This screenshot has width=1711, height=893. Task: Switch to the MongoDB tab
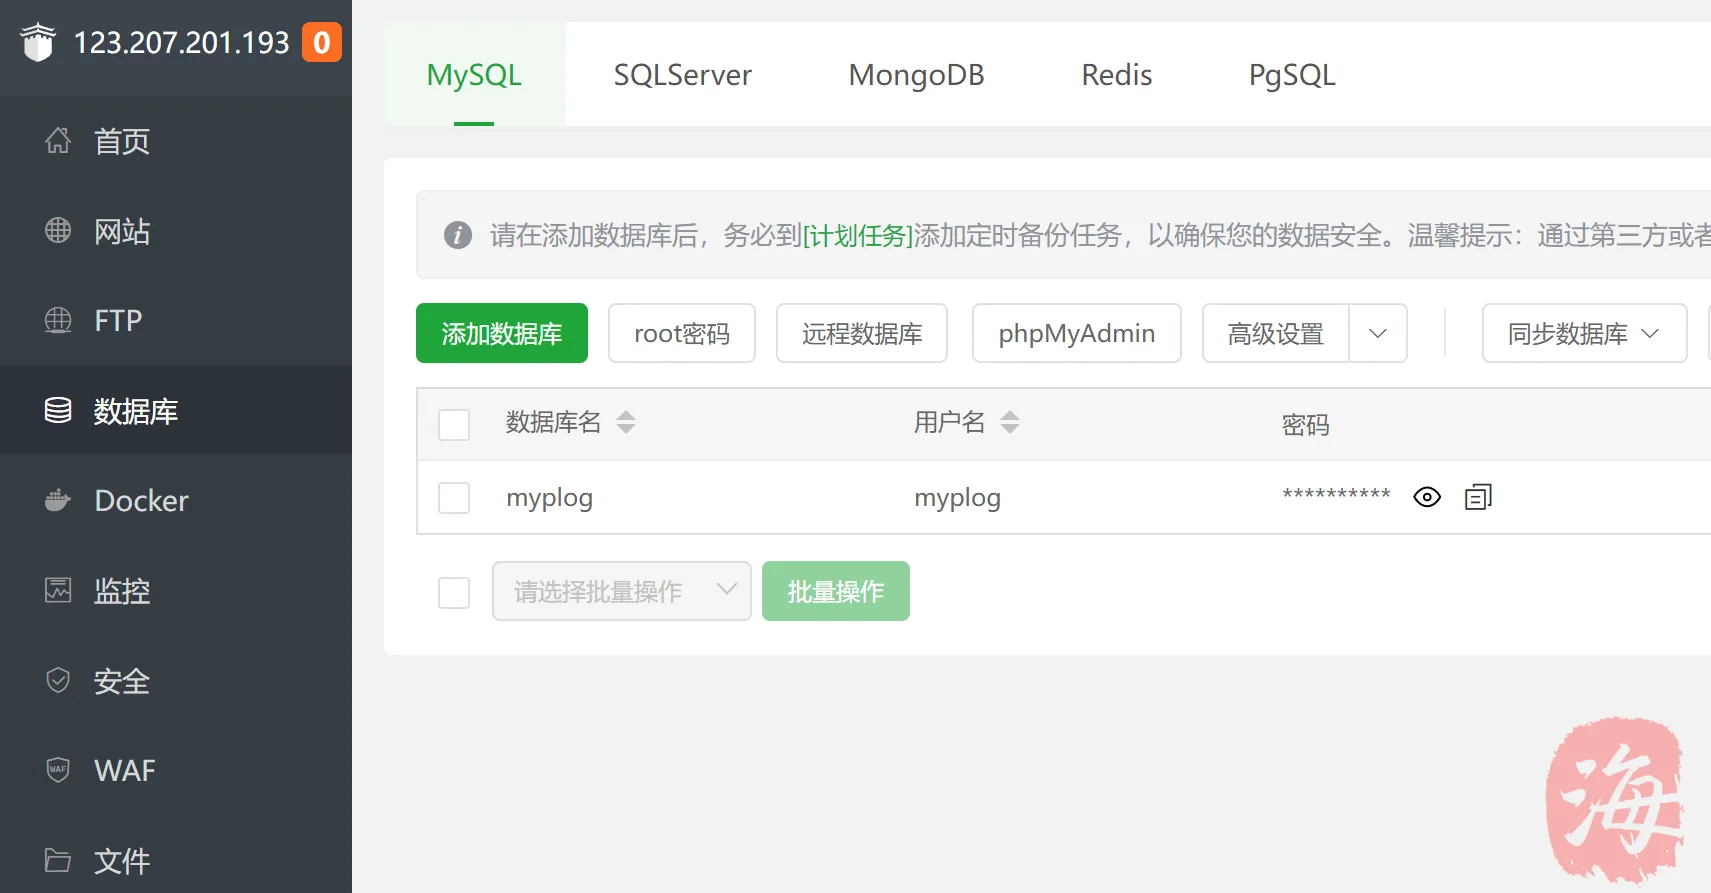[x=916, y=75]
